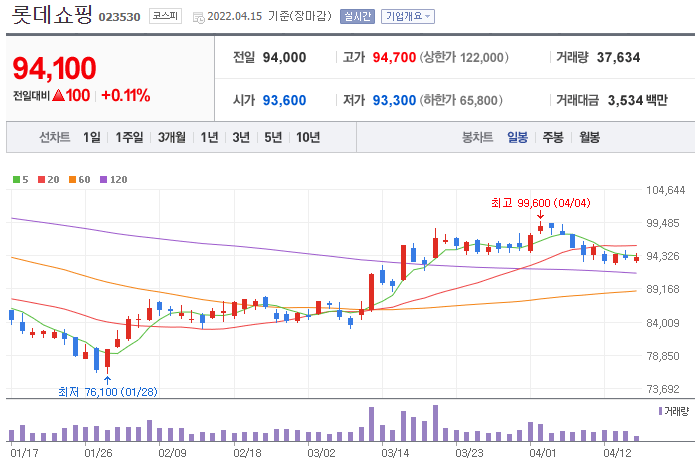This screenshot has width=695, height=466.
Task: Click the 실시간 real-time button
Action: pyautogui.click(x=357, y=16)
